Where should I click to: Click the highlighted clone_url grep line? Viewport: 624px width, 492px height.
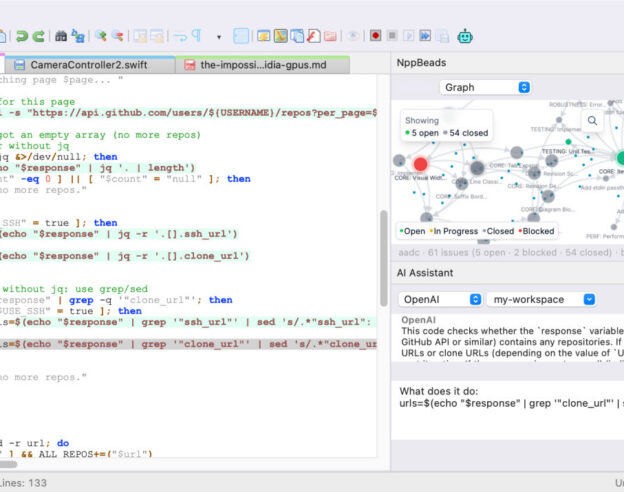(188, 344)
